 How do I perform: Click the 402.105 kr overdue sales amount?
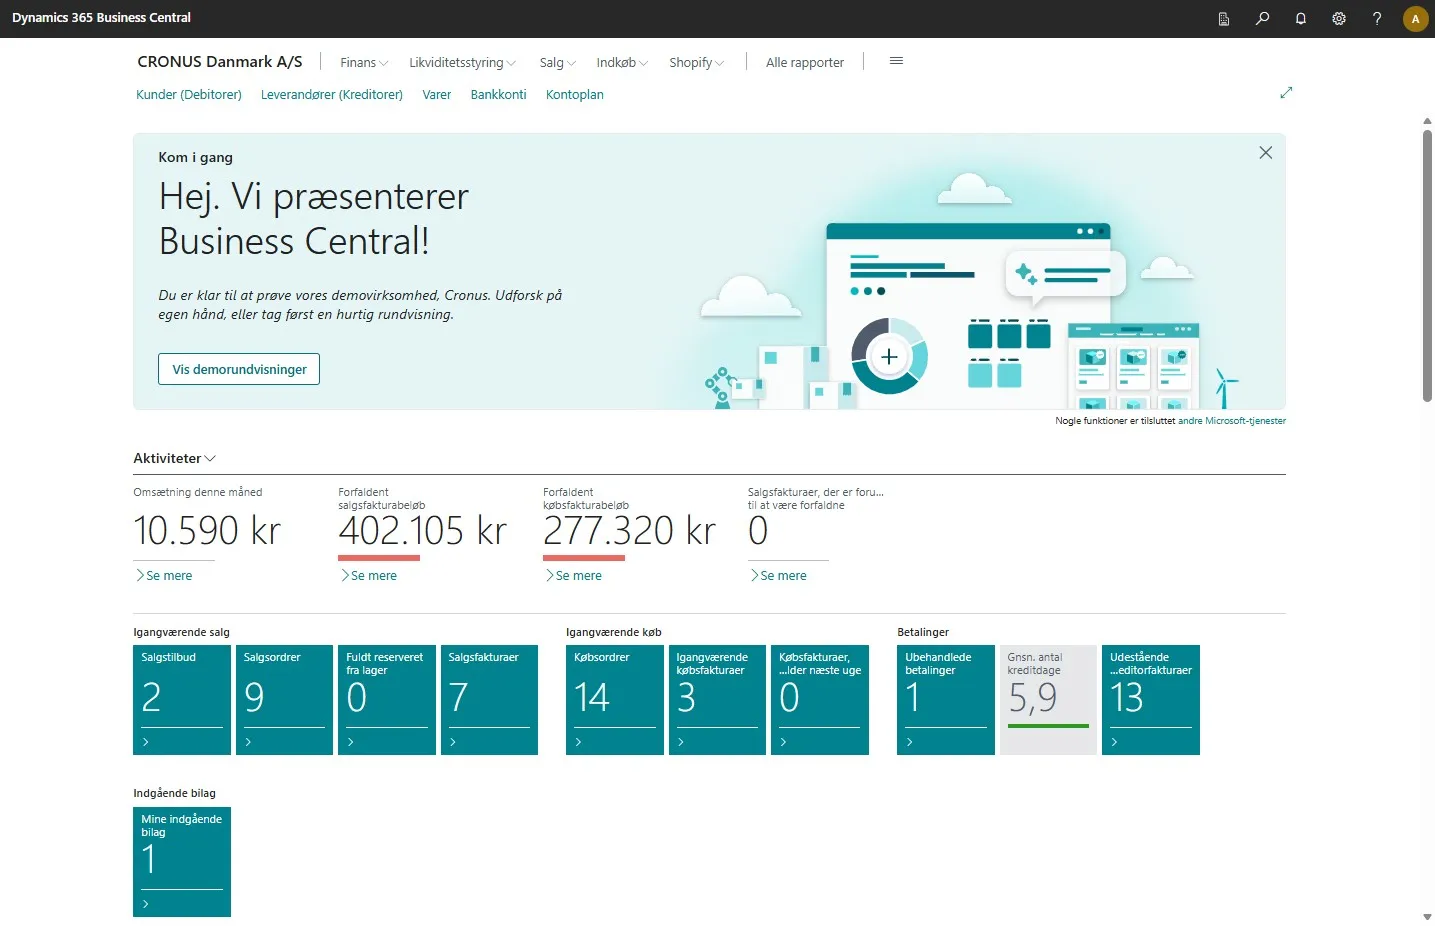423,531
